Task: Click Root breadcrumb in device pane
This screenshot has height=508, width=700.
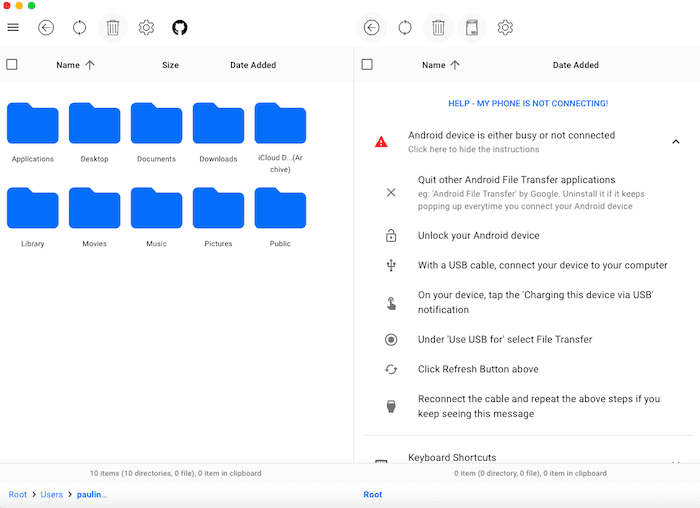Action: click(x=373, y=495)
